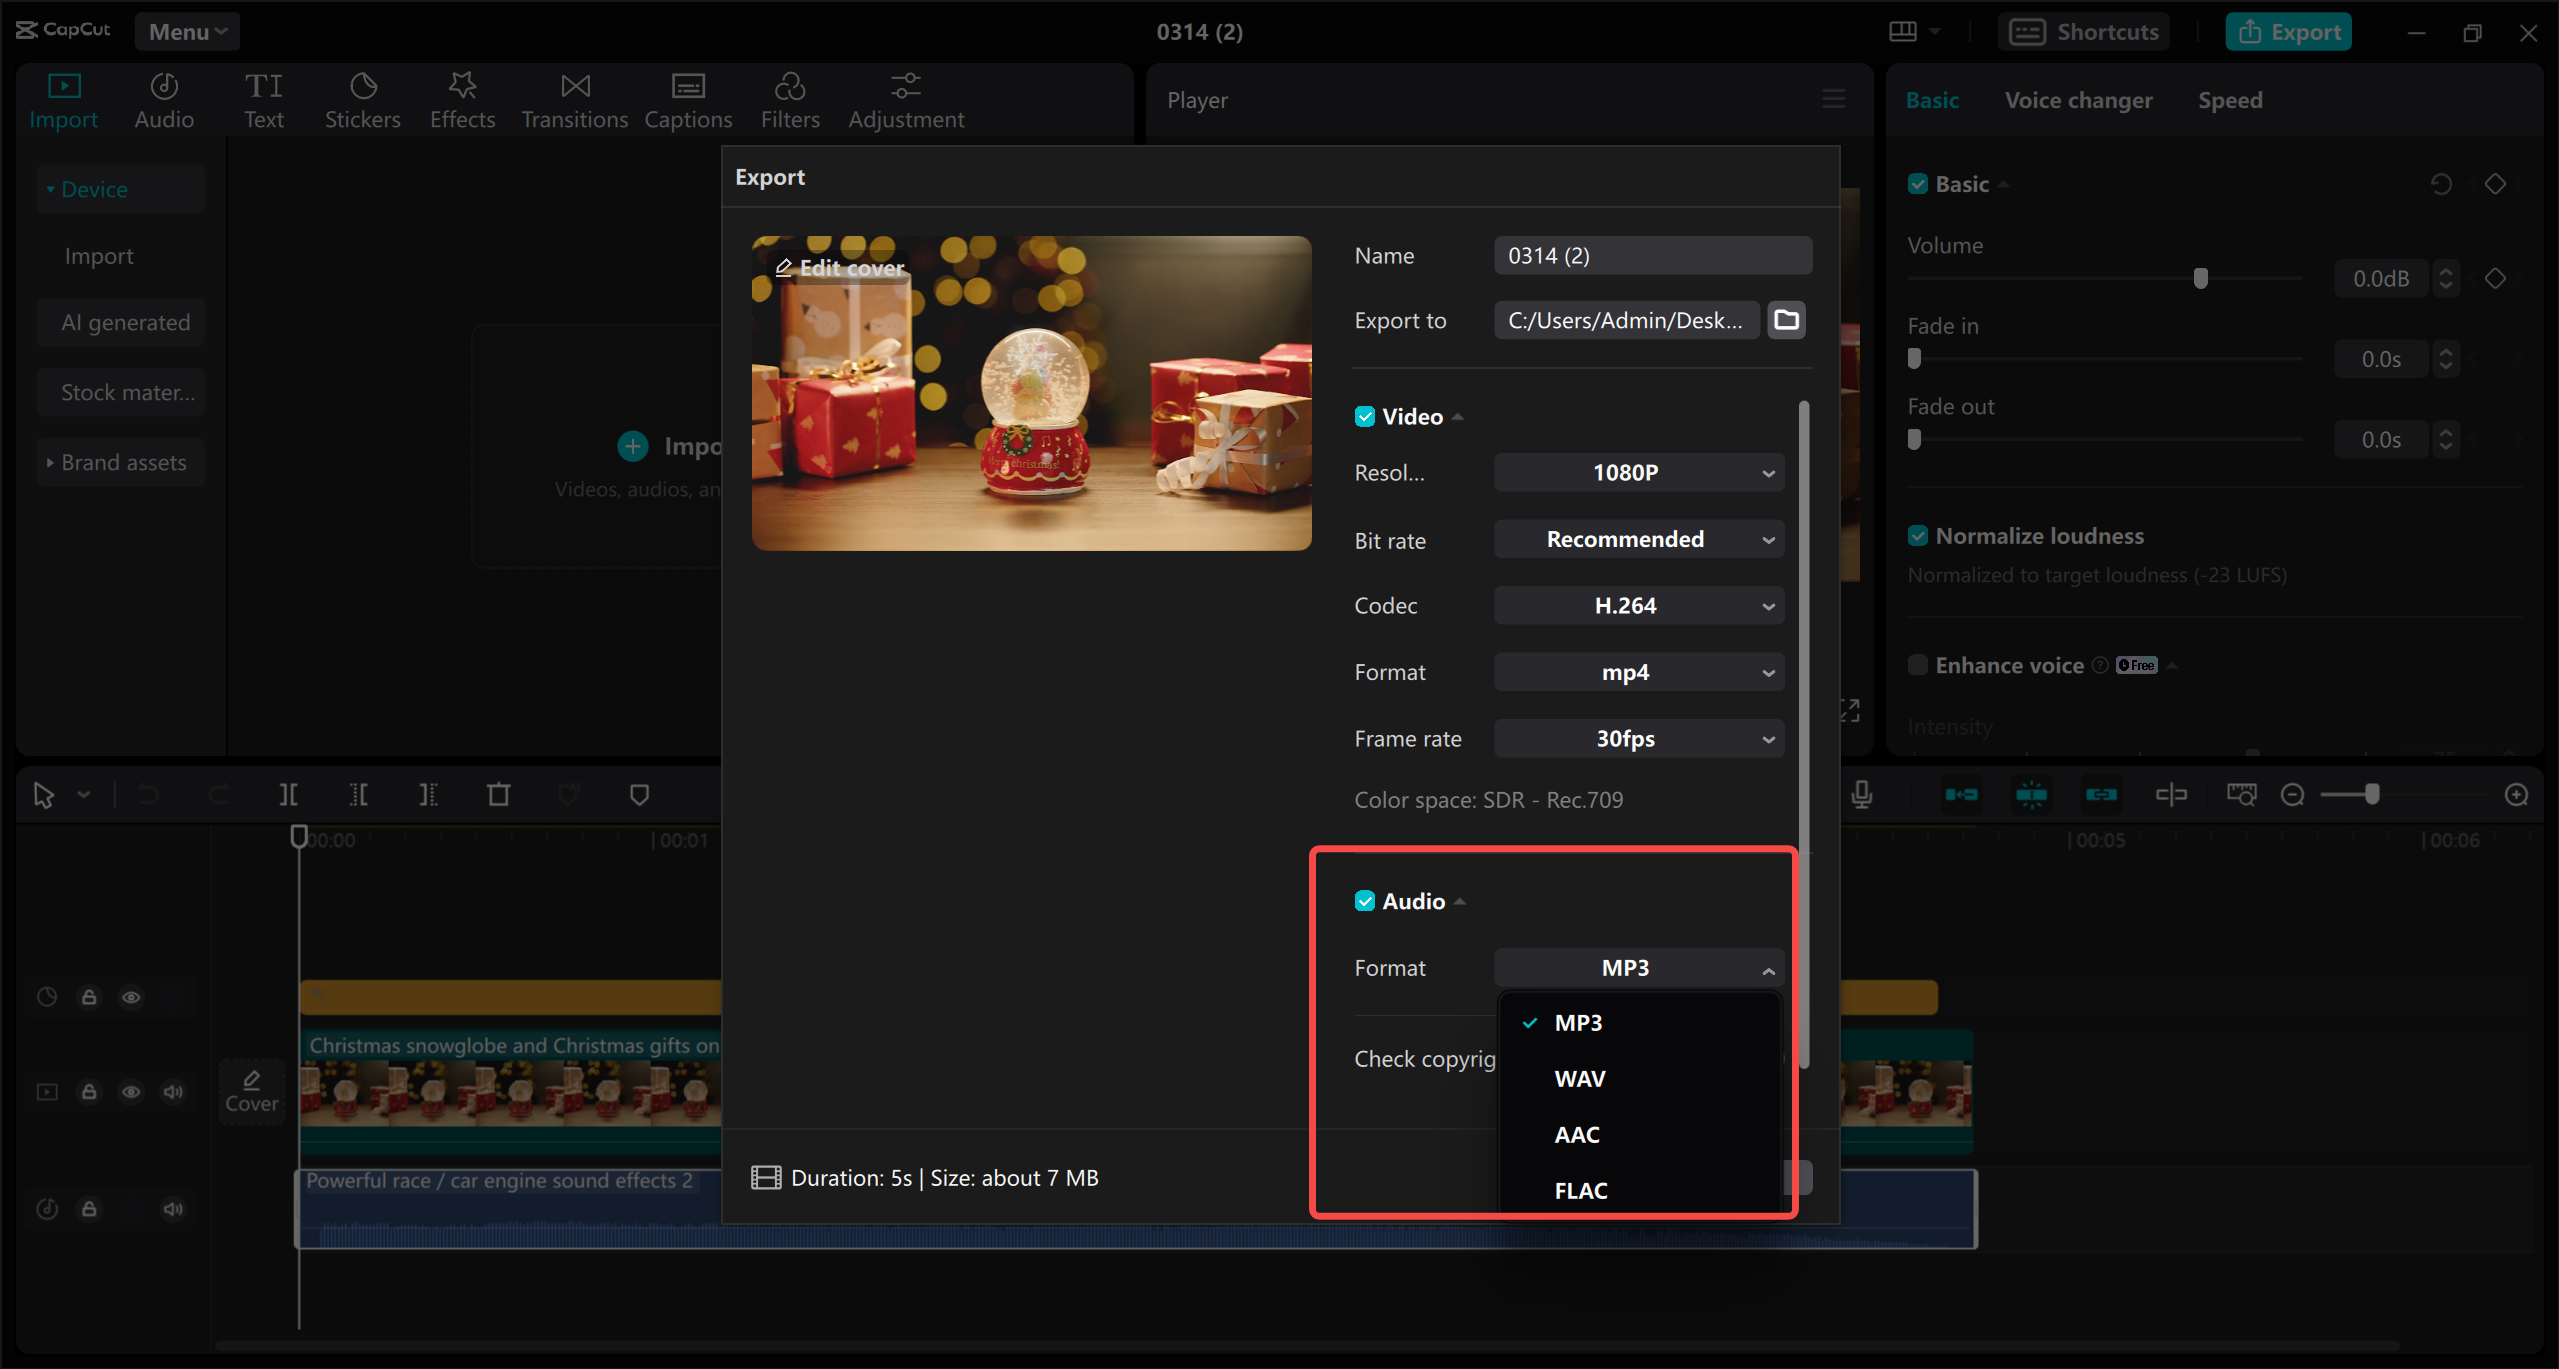Open the Menu dropdown
Screen dimensions: 2559x1369
[186, 31]
